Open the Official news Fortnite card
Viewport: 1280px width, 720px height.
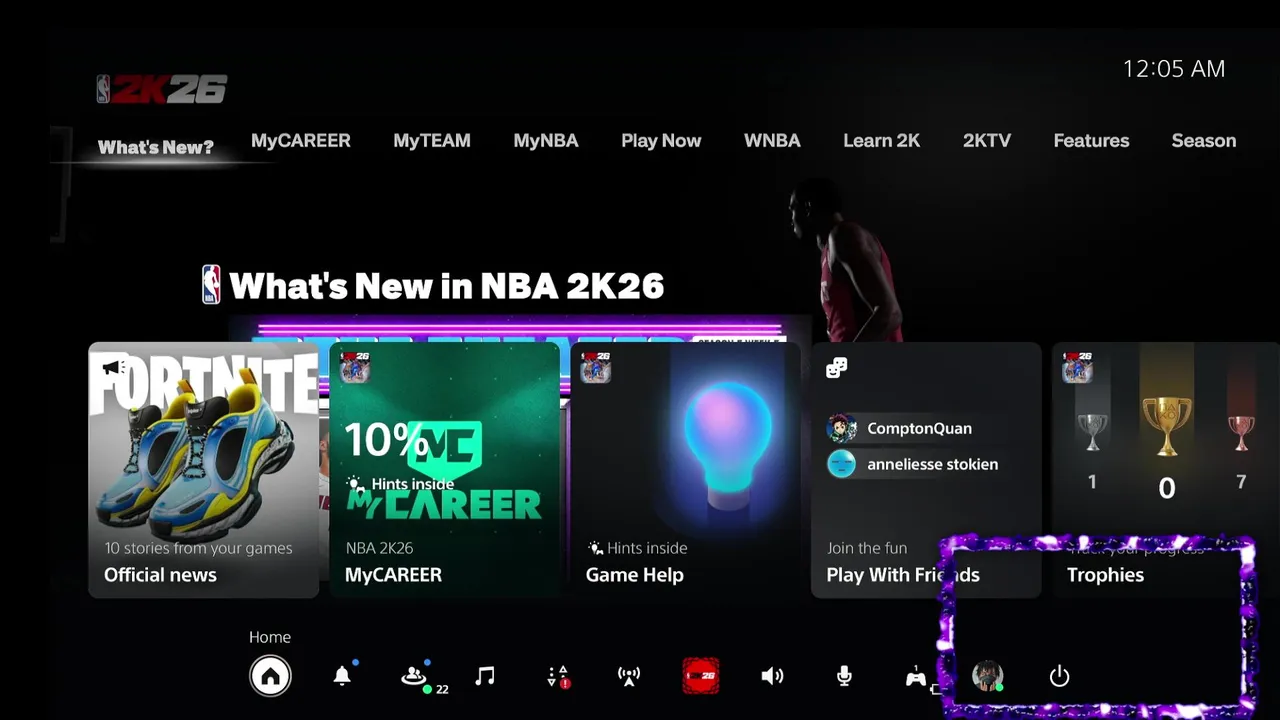click(x=204, y=470)
